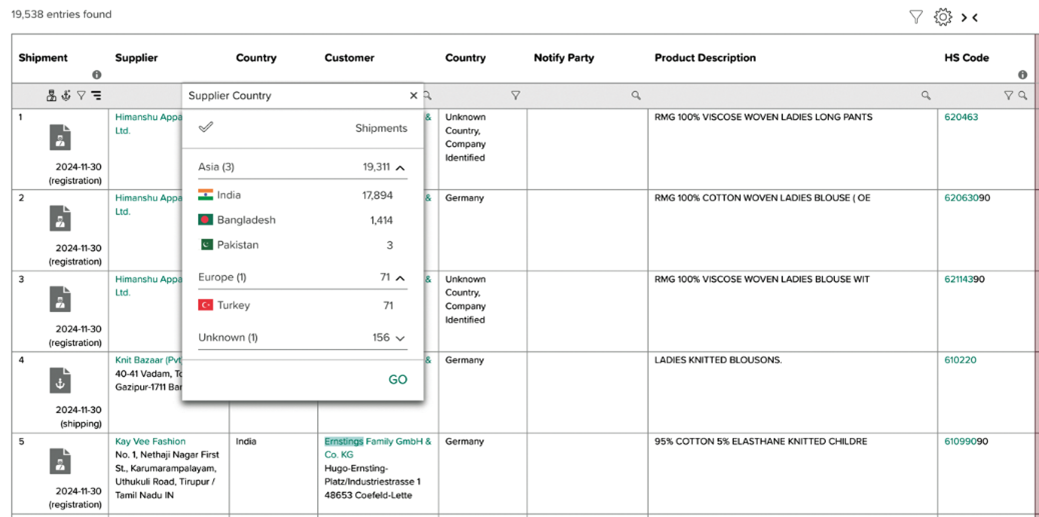
Task: Expand the Unknown (1) group
Action: point(400,338)
